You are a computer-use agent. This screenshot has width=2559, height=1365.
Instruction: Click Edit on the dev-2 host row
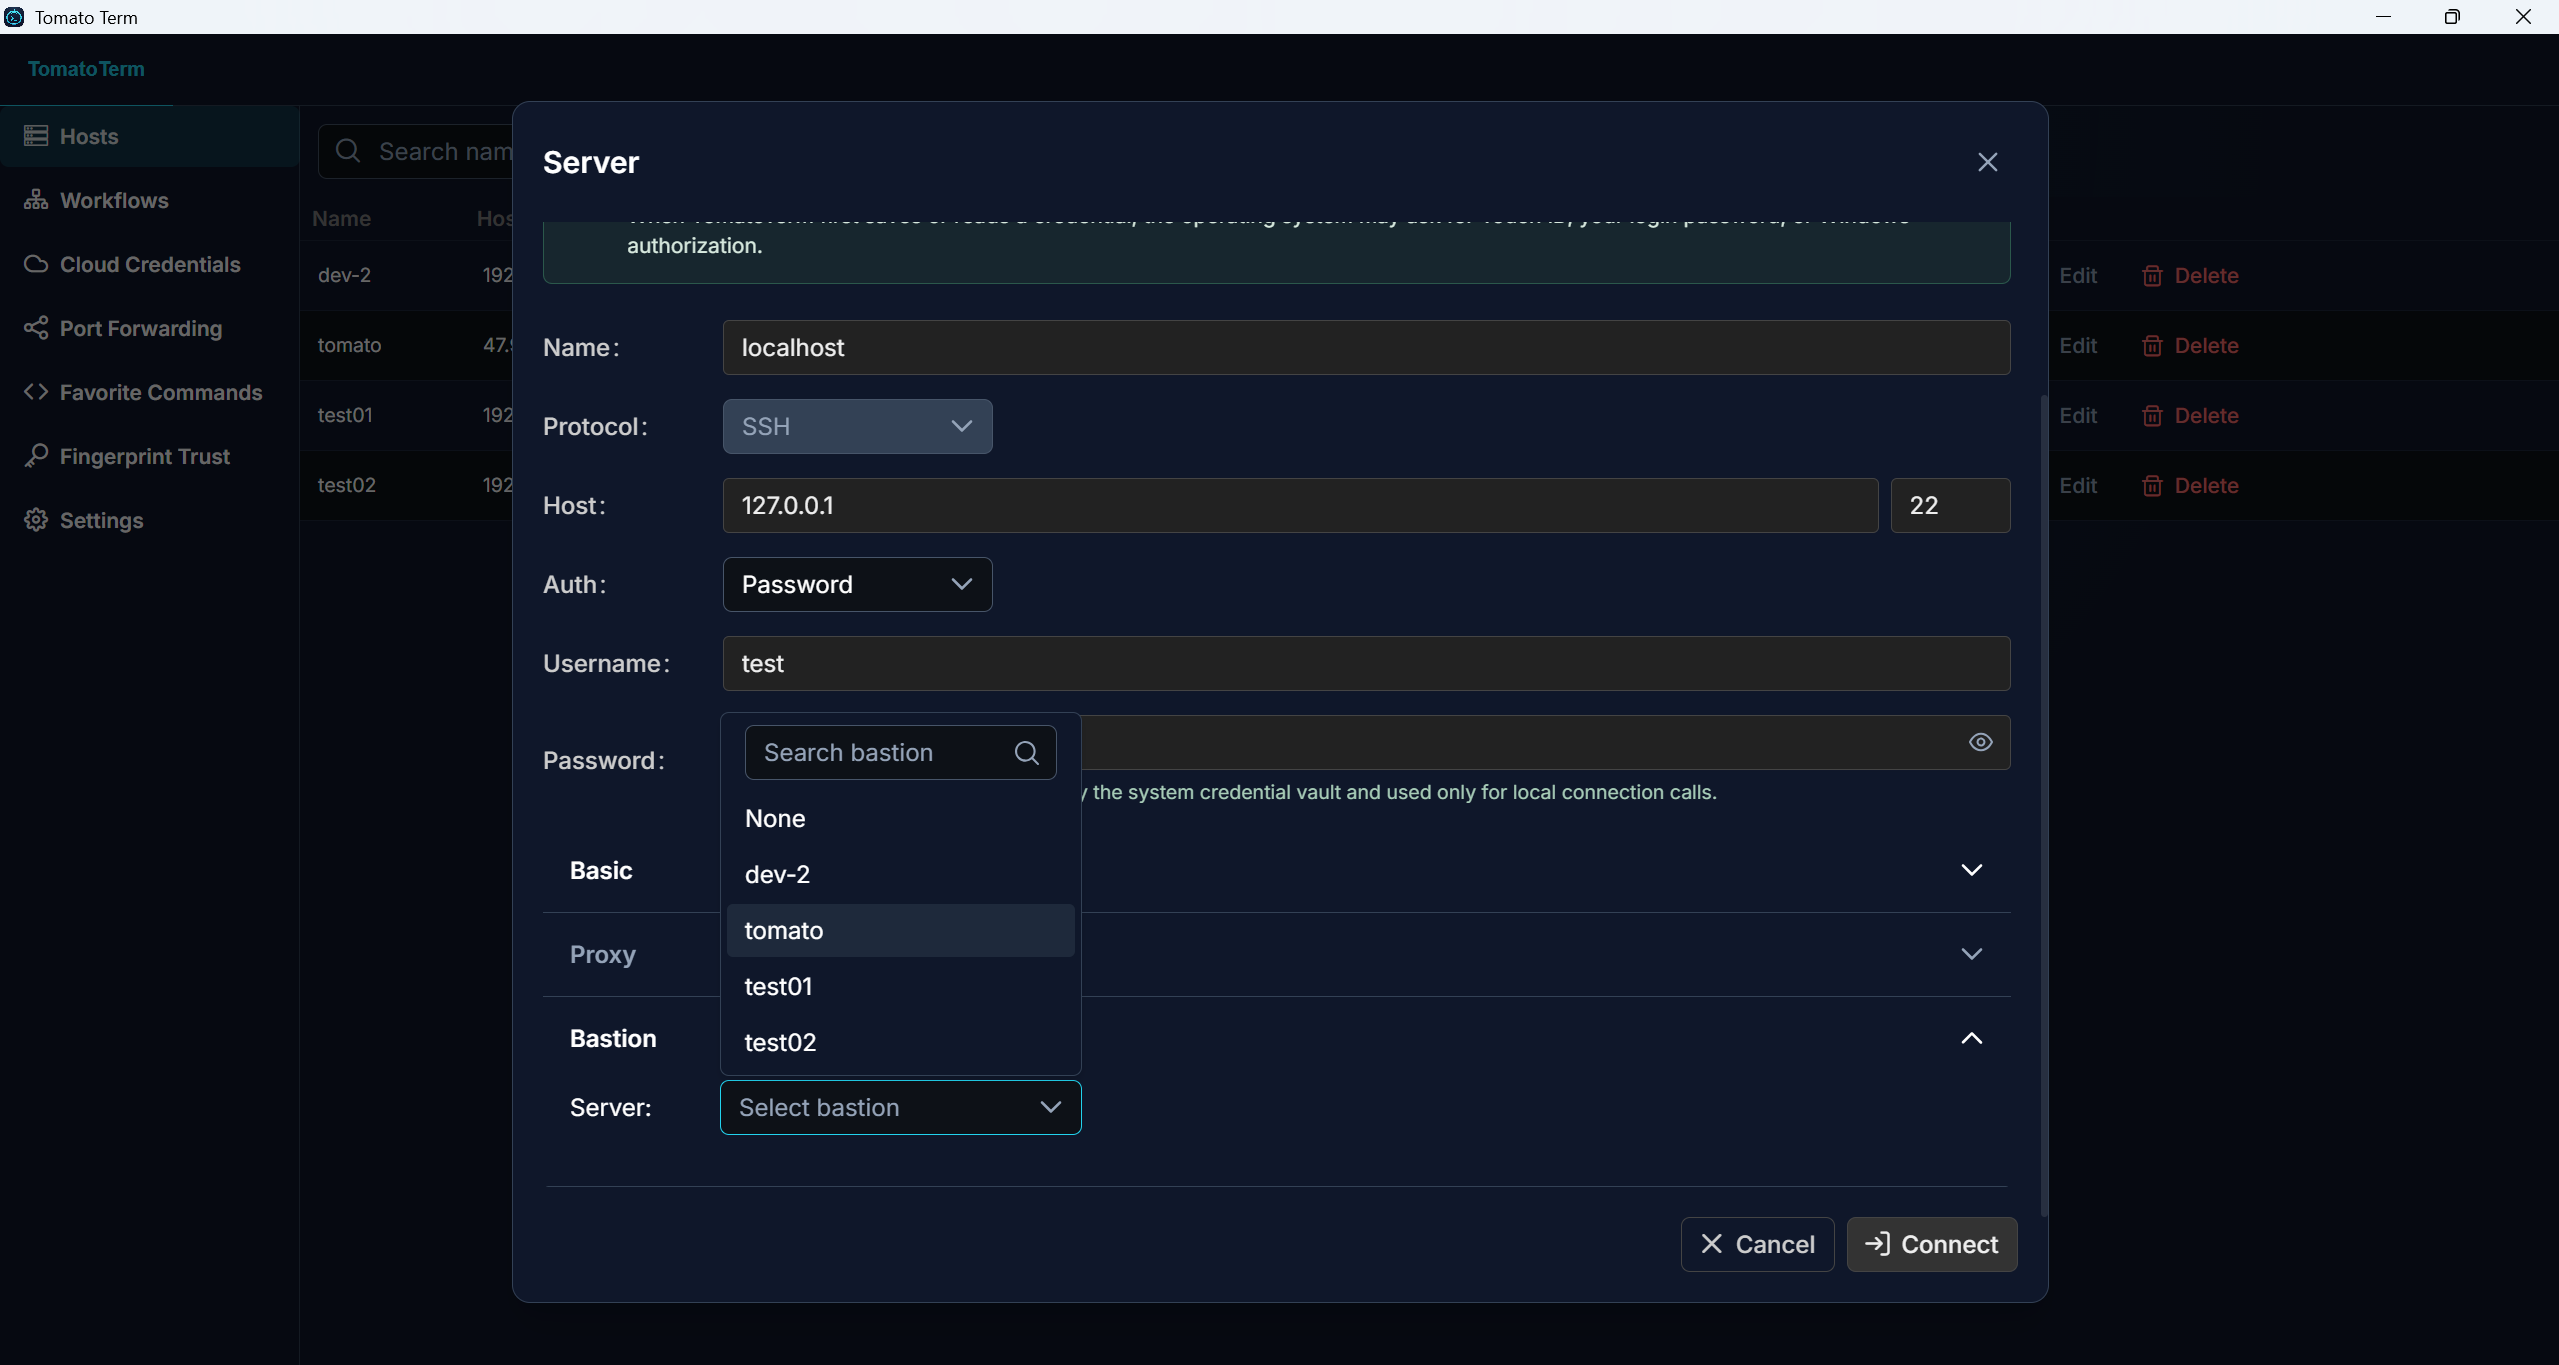pyautogui.click(x=2078, y=275)
